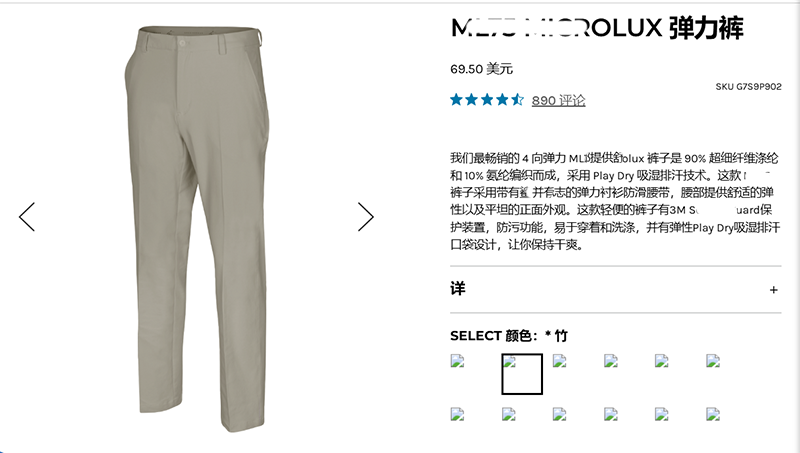Select the highlighted 竹 color swatch
800x453 pixels.
pos(522,374)
